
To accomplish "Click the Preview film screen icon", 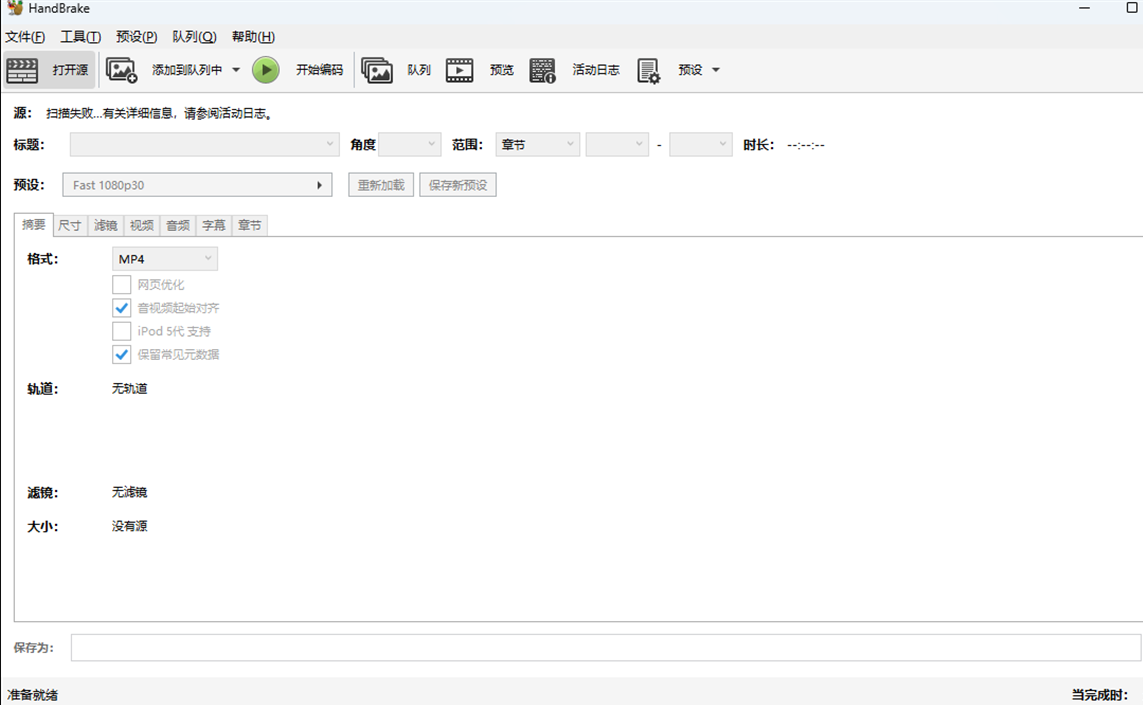I will click(459, 70).
